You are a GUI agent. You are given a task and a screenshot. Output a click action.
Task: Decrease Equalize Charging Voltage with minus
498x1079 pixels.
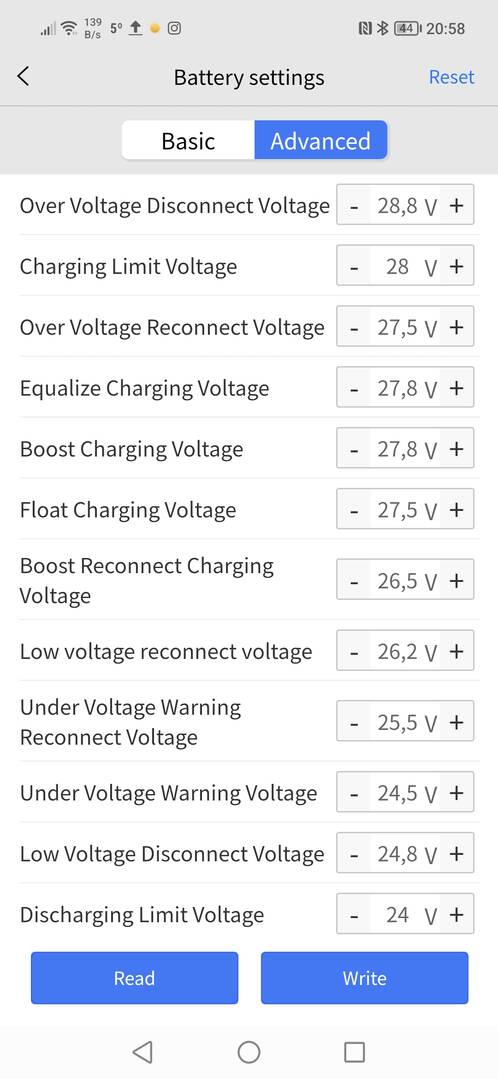pyautogui.click(x=354, y=389)
